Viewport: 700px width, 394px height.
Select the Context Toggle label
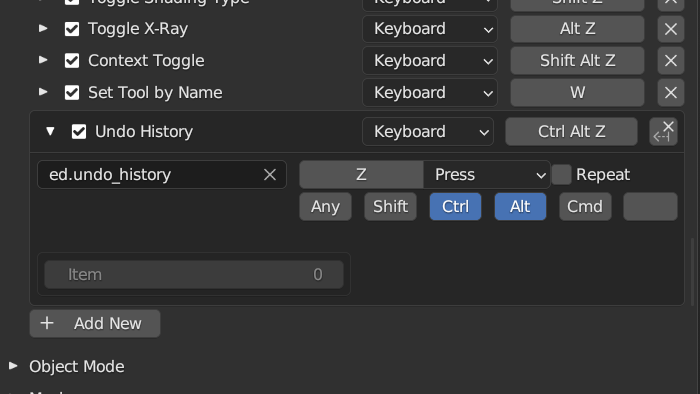(146, 61)
